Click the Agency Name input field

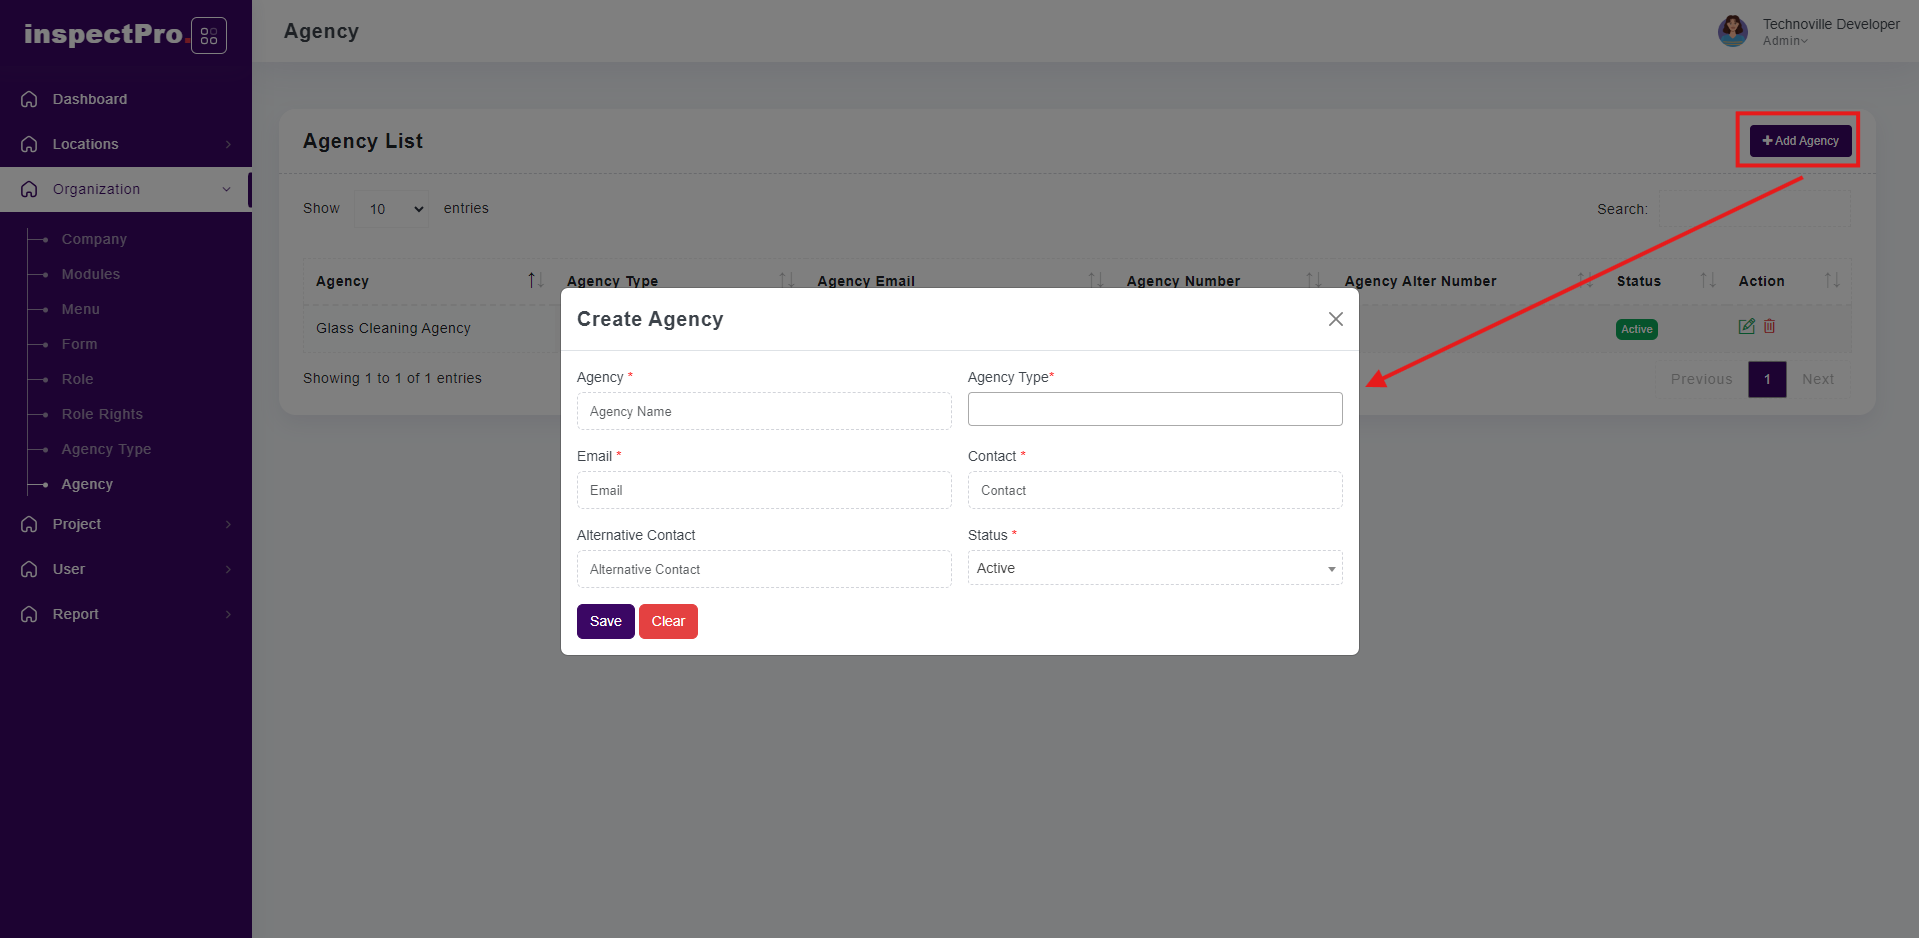[763, 411]
